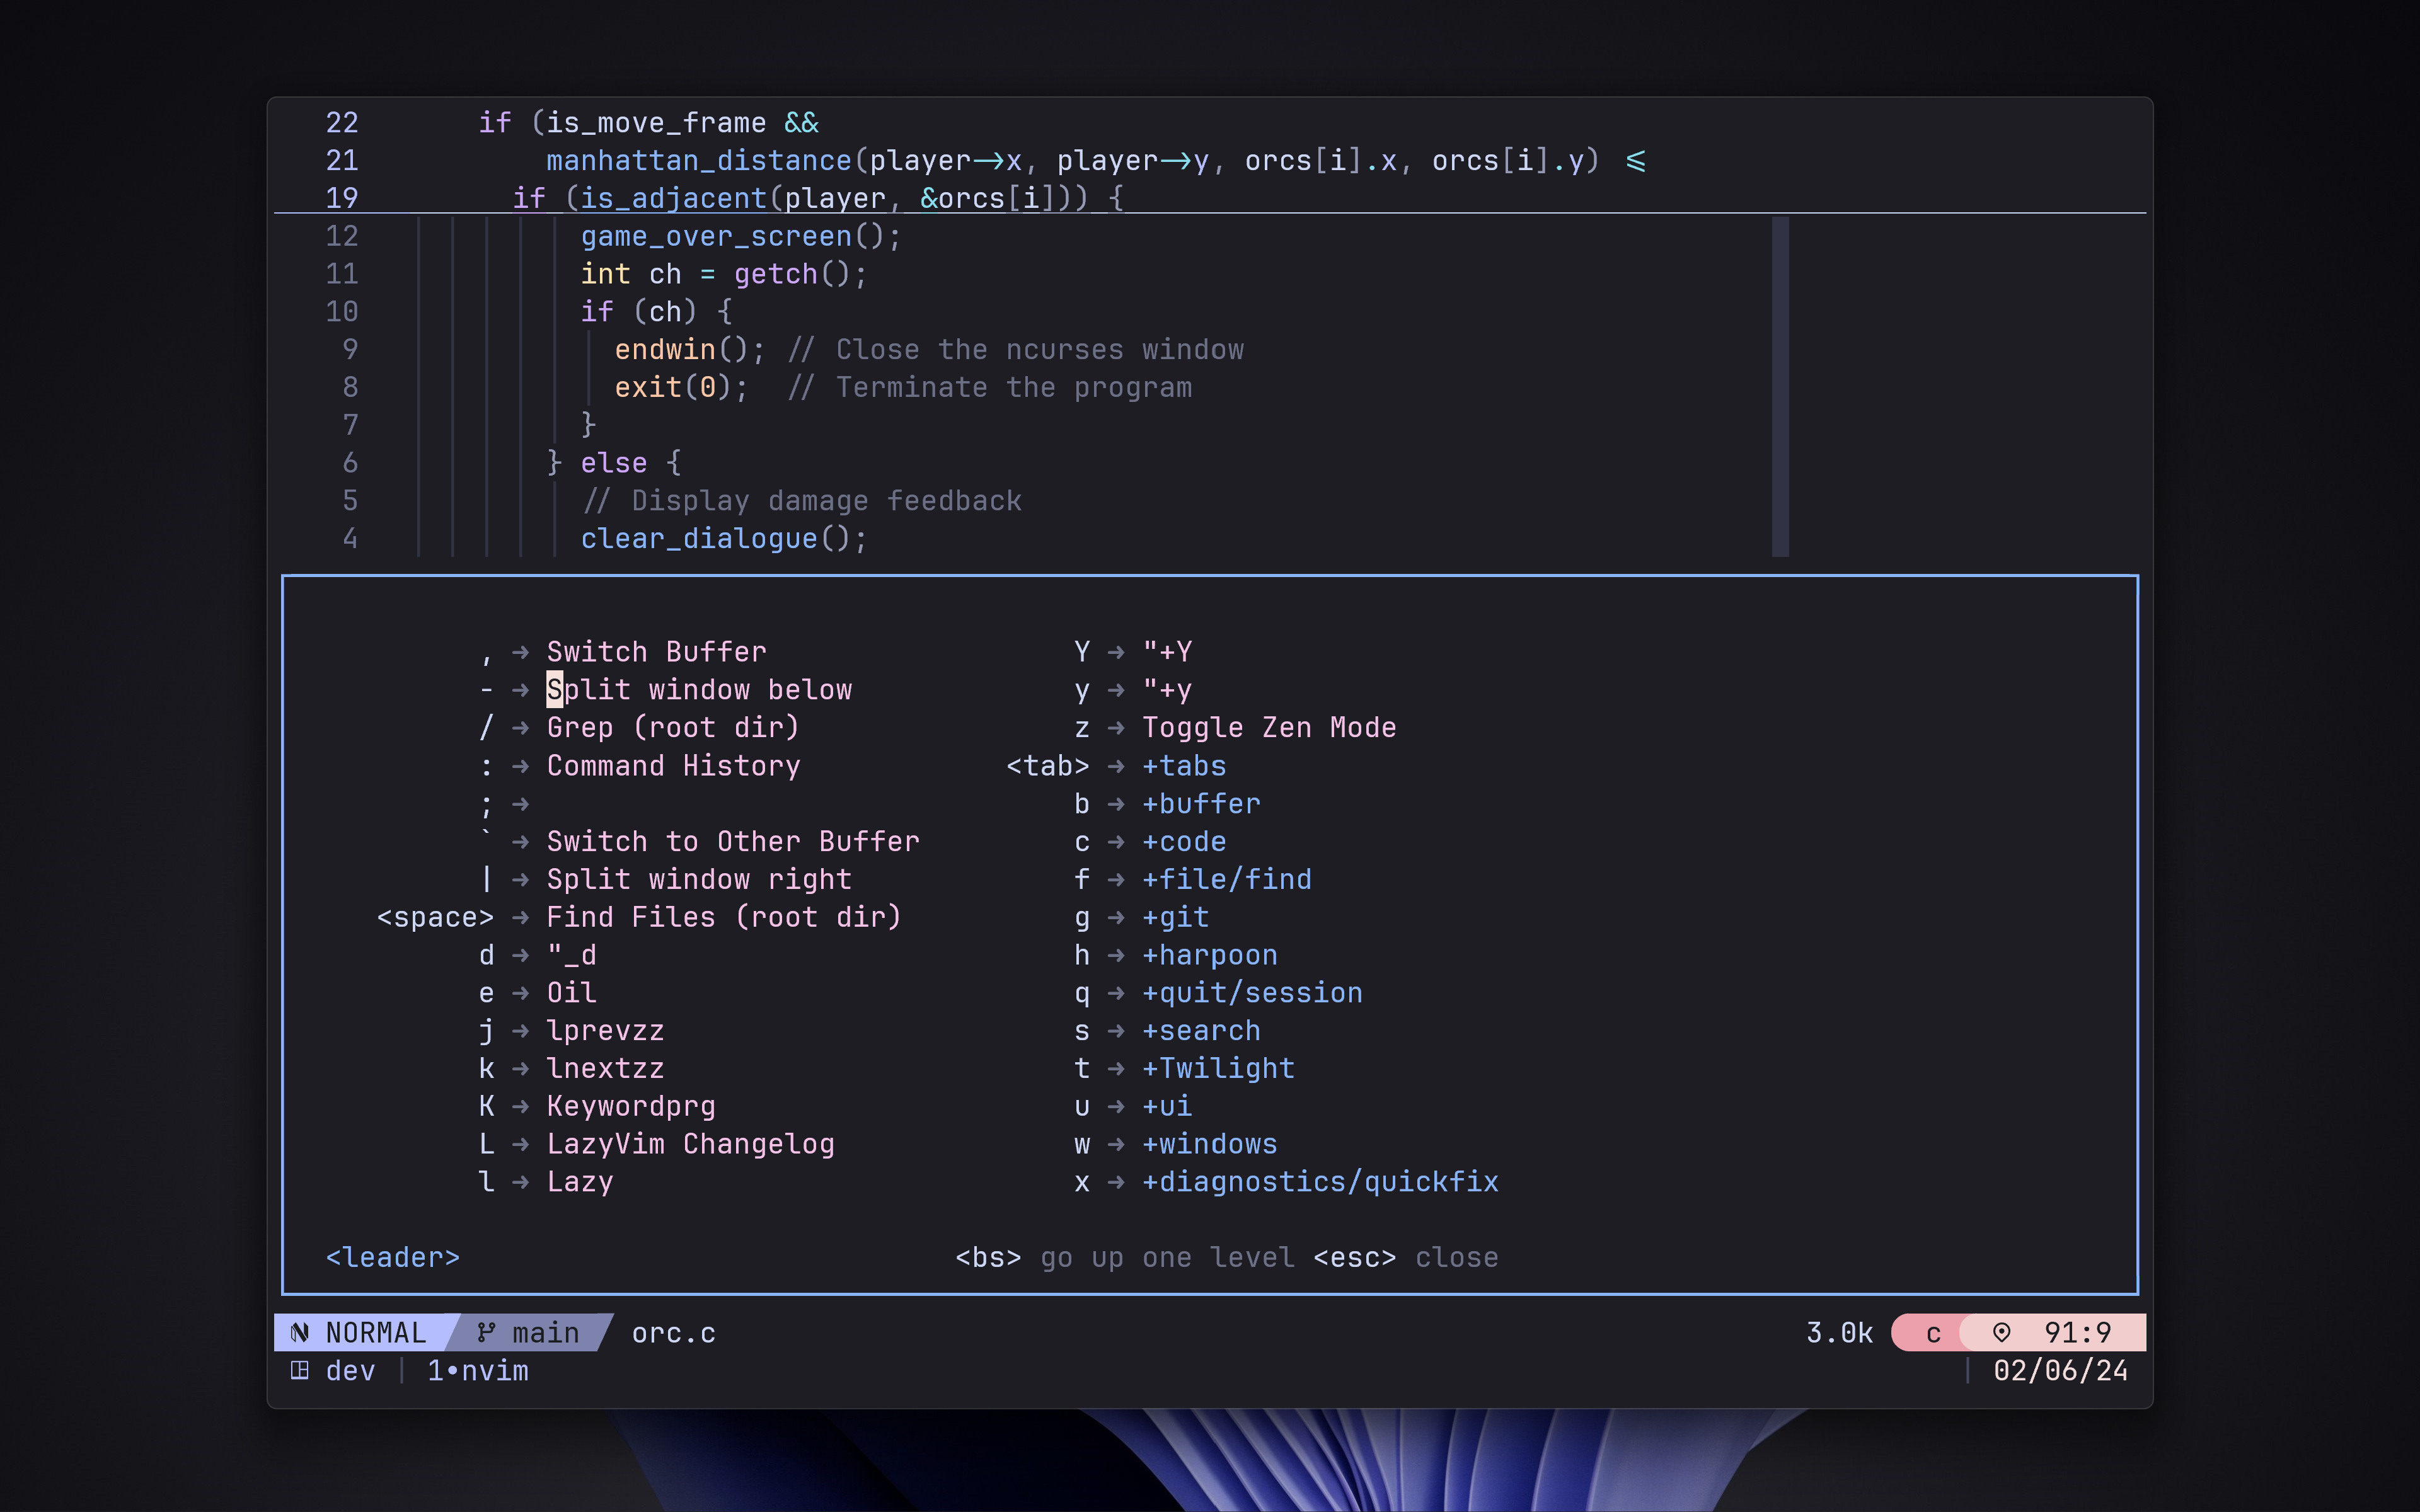Click the git branch icon beside main
This screenshot has height=1512, width=2420.
coord(486,1333)
